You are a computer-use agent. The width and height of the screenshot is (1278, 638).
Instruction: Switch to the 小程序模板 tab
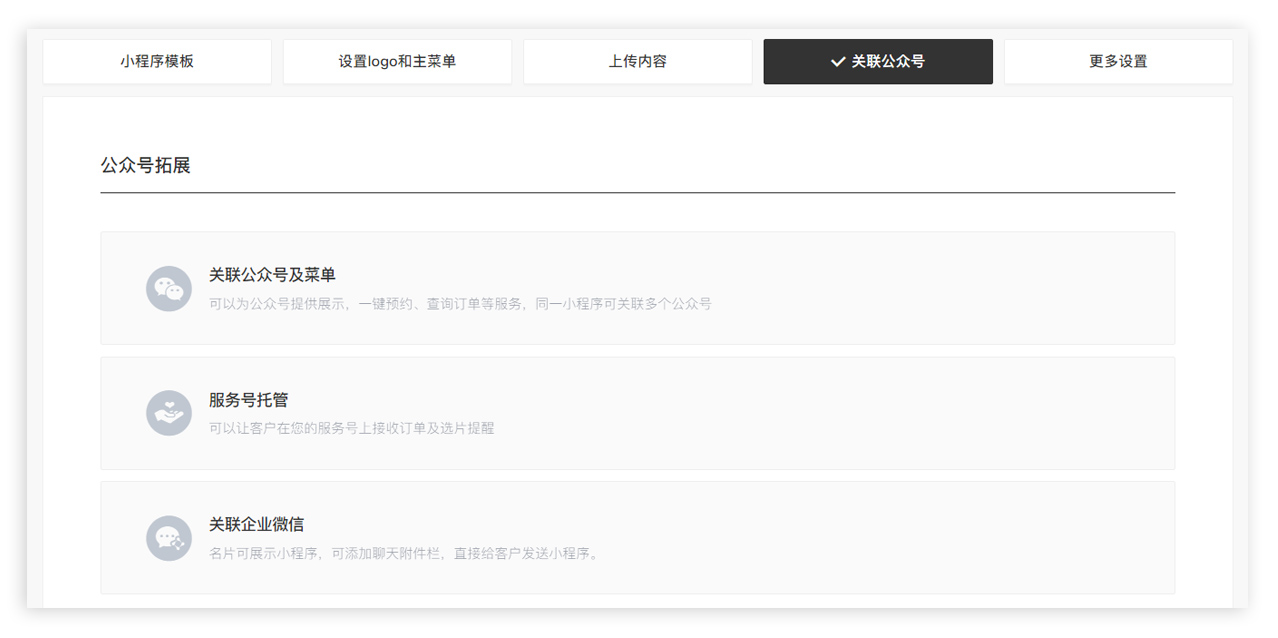coord(157,62)
